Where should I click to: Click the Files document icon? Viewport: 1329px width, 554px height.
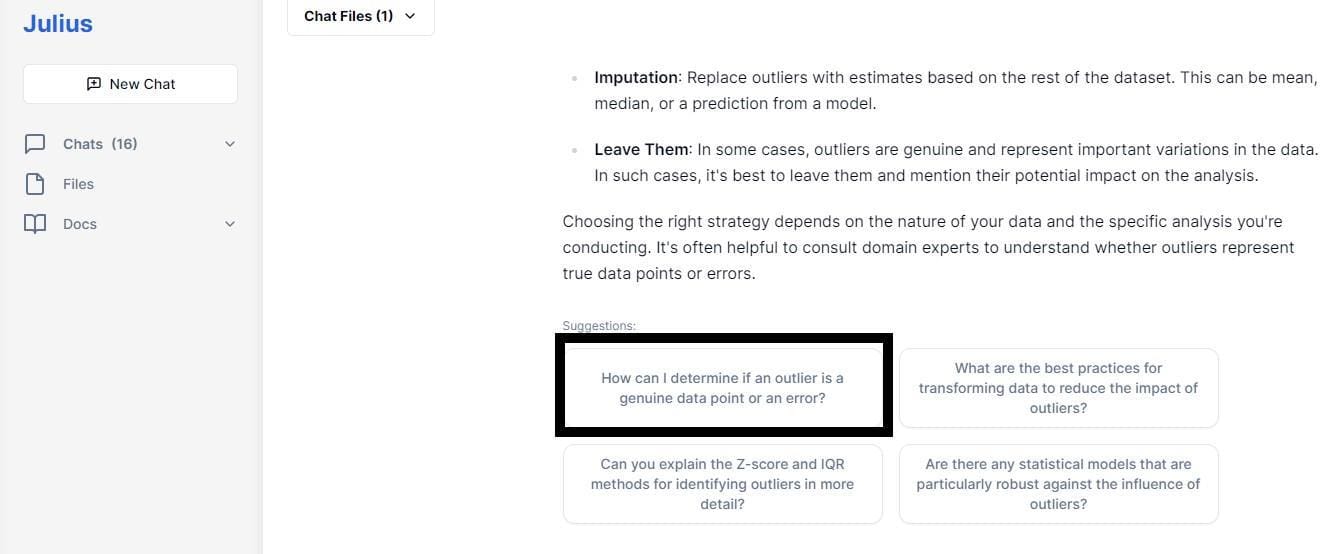(x=35, y=184)
